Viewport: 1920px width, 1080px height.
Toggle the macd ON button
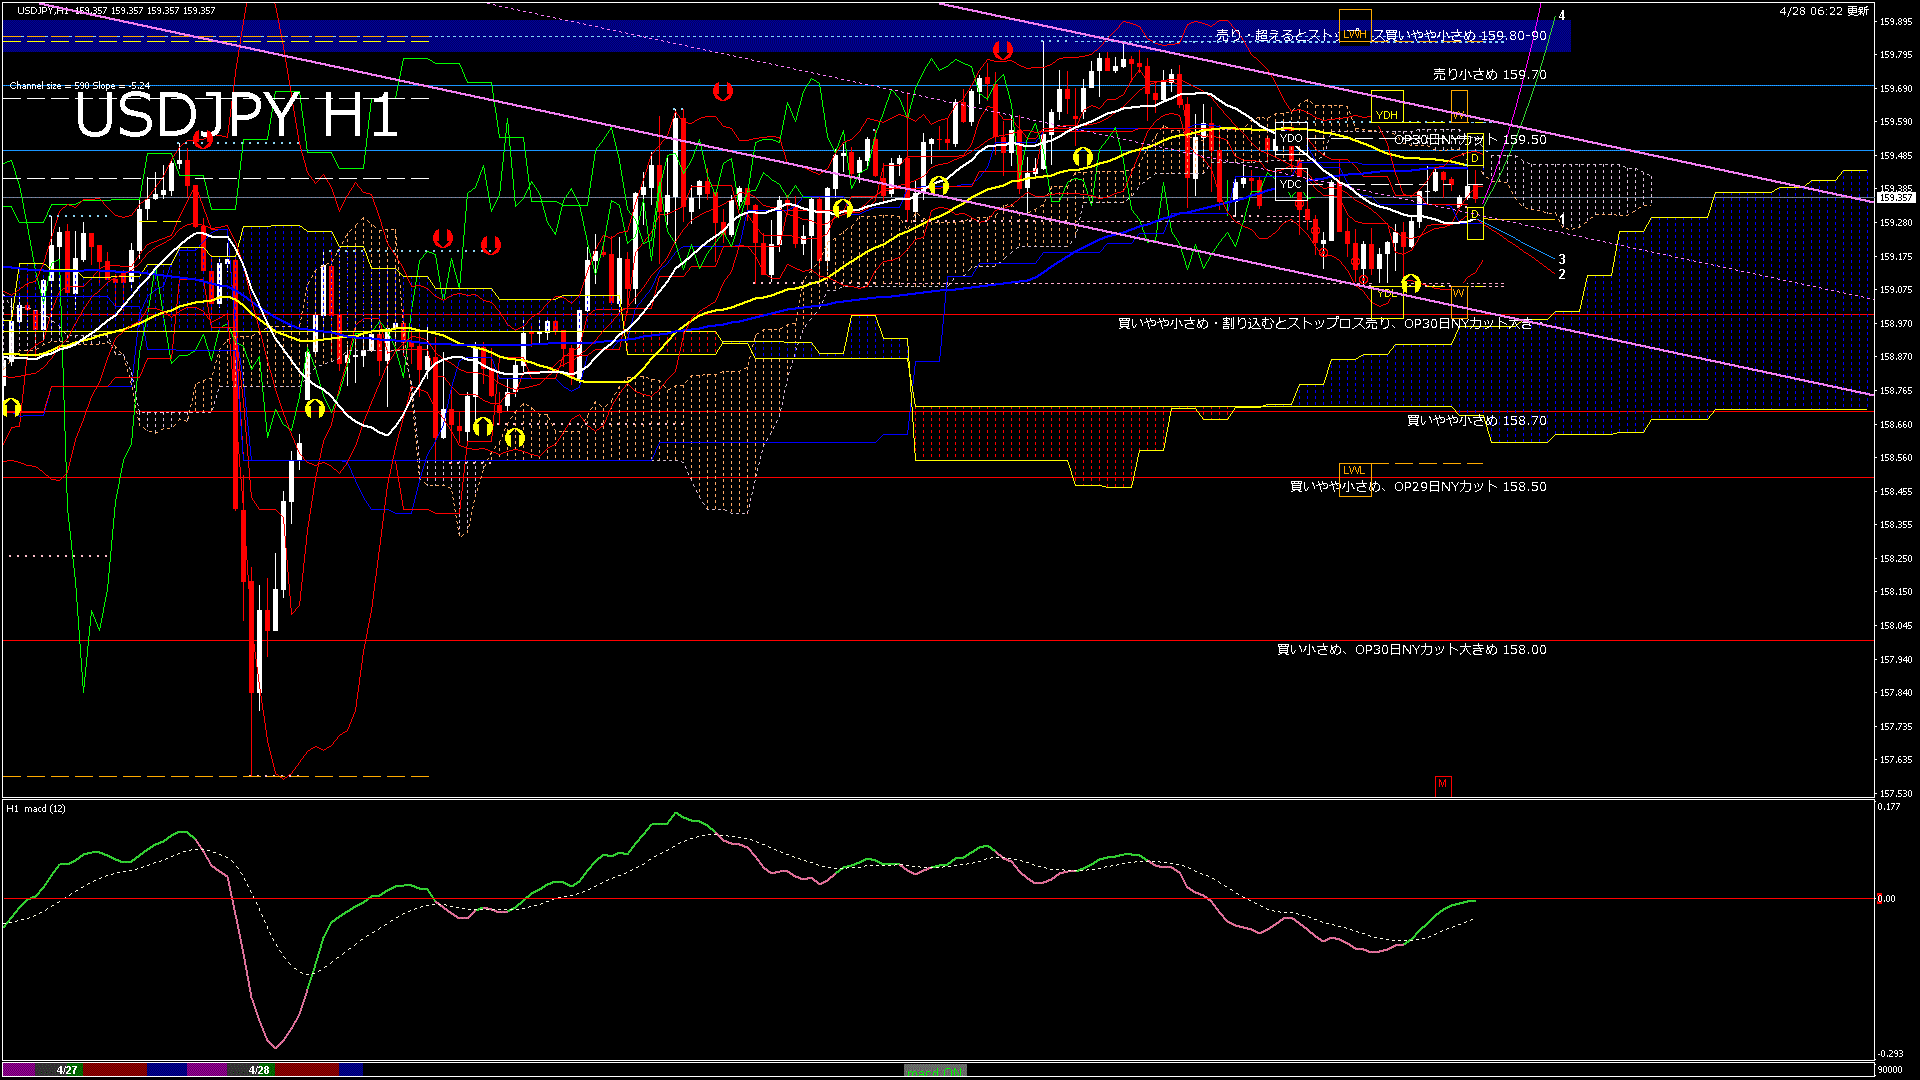click(935, 1071)
